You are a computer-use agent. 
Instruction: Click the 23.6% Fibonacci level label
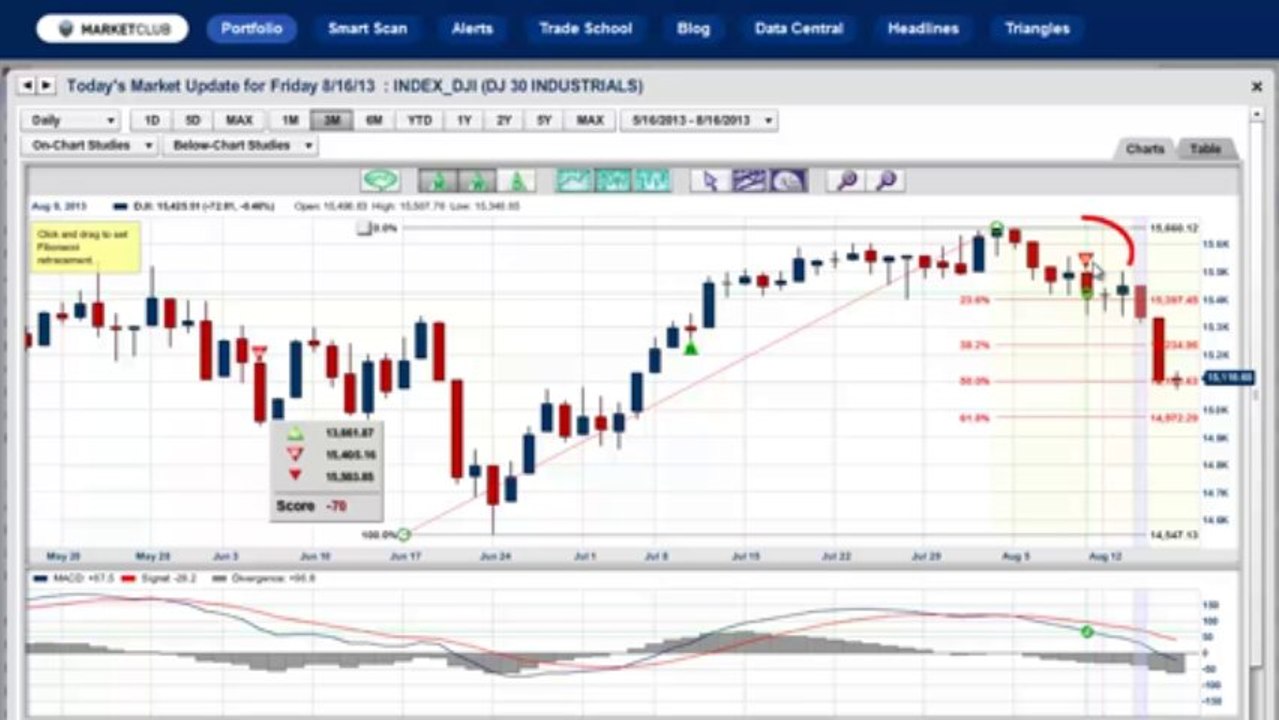[975, 299]
